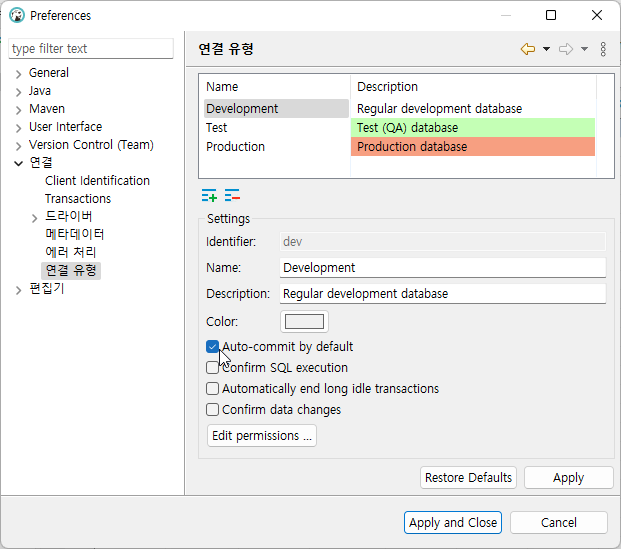Open the back history dropdown arrow
The width and height of the screenshot is (621, 549).
[x=546, y=49]
